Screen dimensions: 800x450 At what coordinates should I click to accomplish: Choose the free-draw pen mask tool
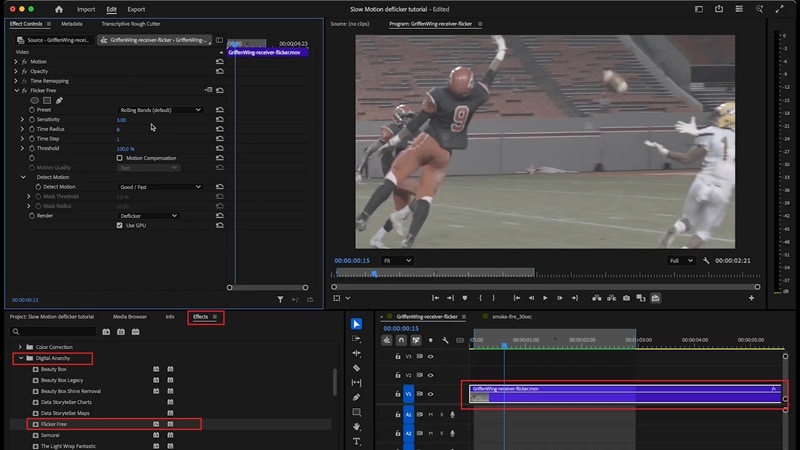click(x=59, y=100)
